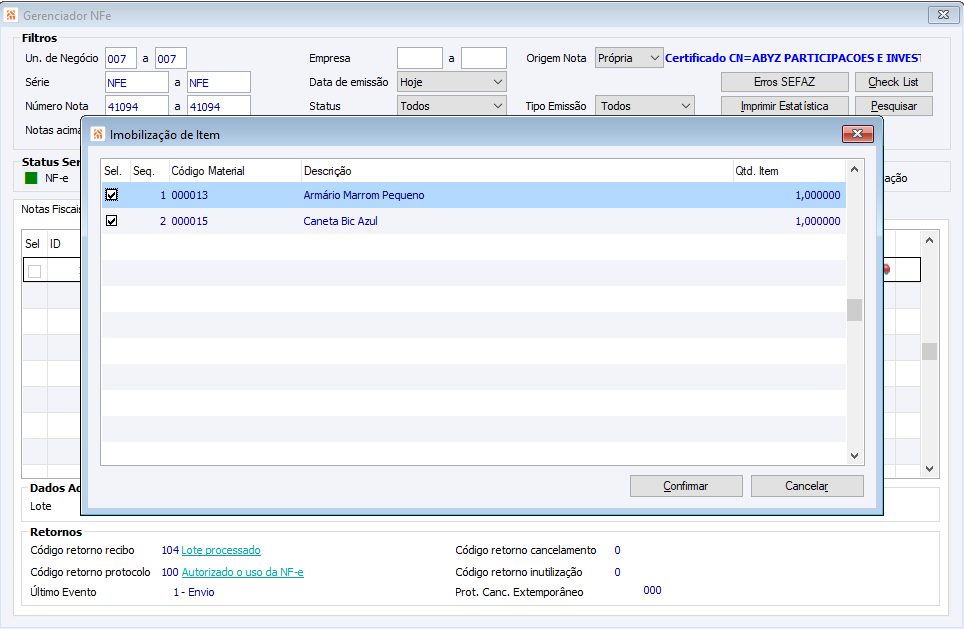This screenshot has height=629, width=964.
Task: Uncheck the Armário Marrom Pequeno item checkbox
Action: 111,195
